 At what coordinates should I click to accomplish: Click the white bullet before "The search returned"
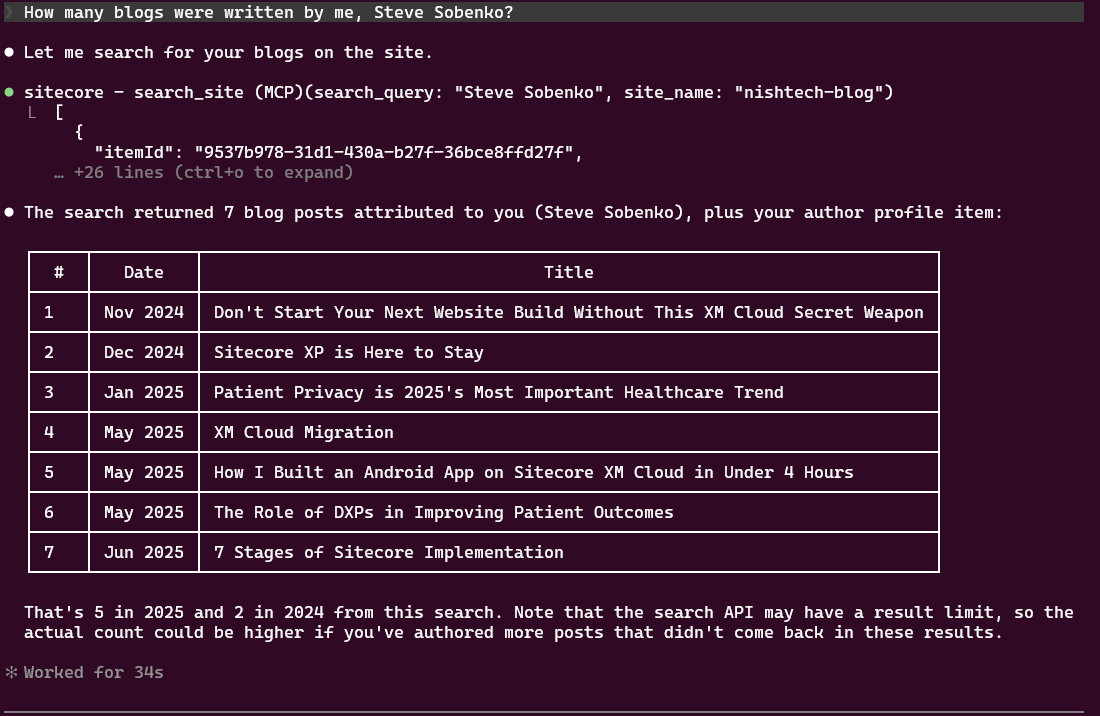coord(10,212)
